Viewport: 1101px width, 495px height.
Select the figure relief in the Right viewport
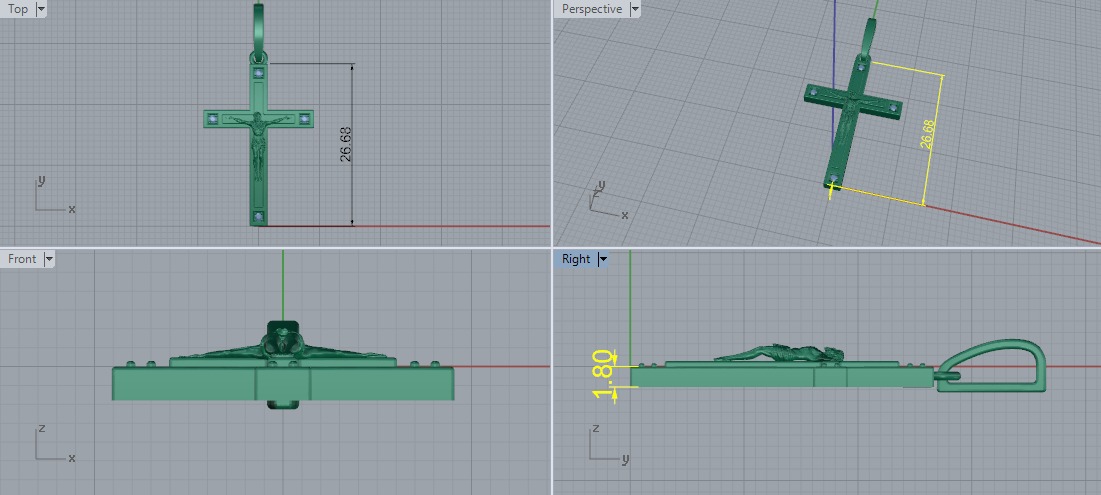point(779,353)
